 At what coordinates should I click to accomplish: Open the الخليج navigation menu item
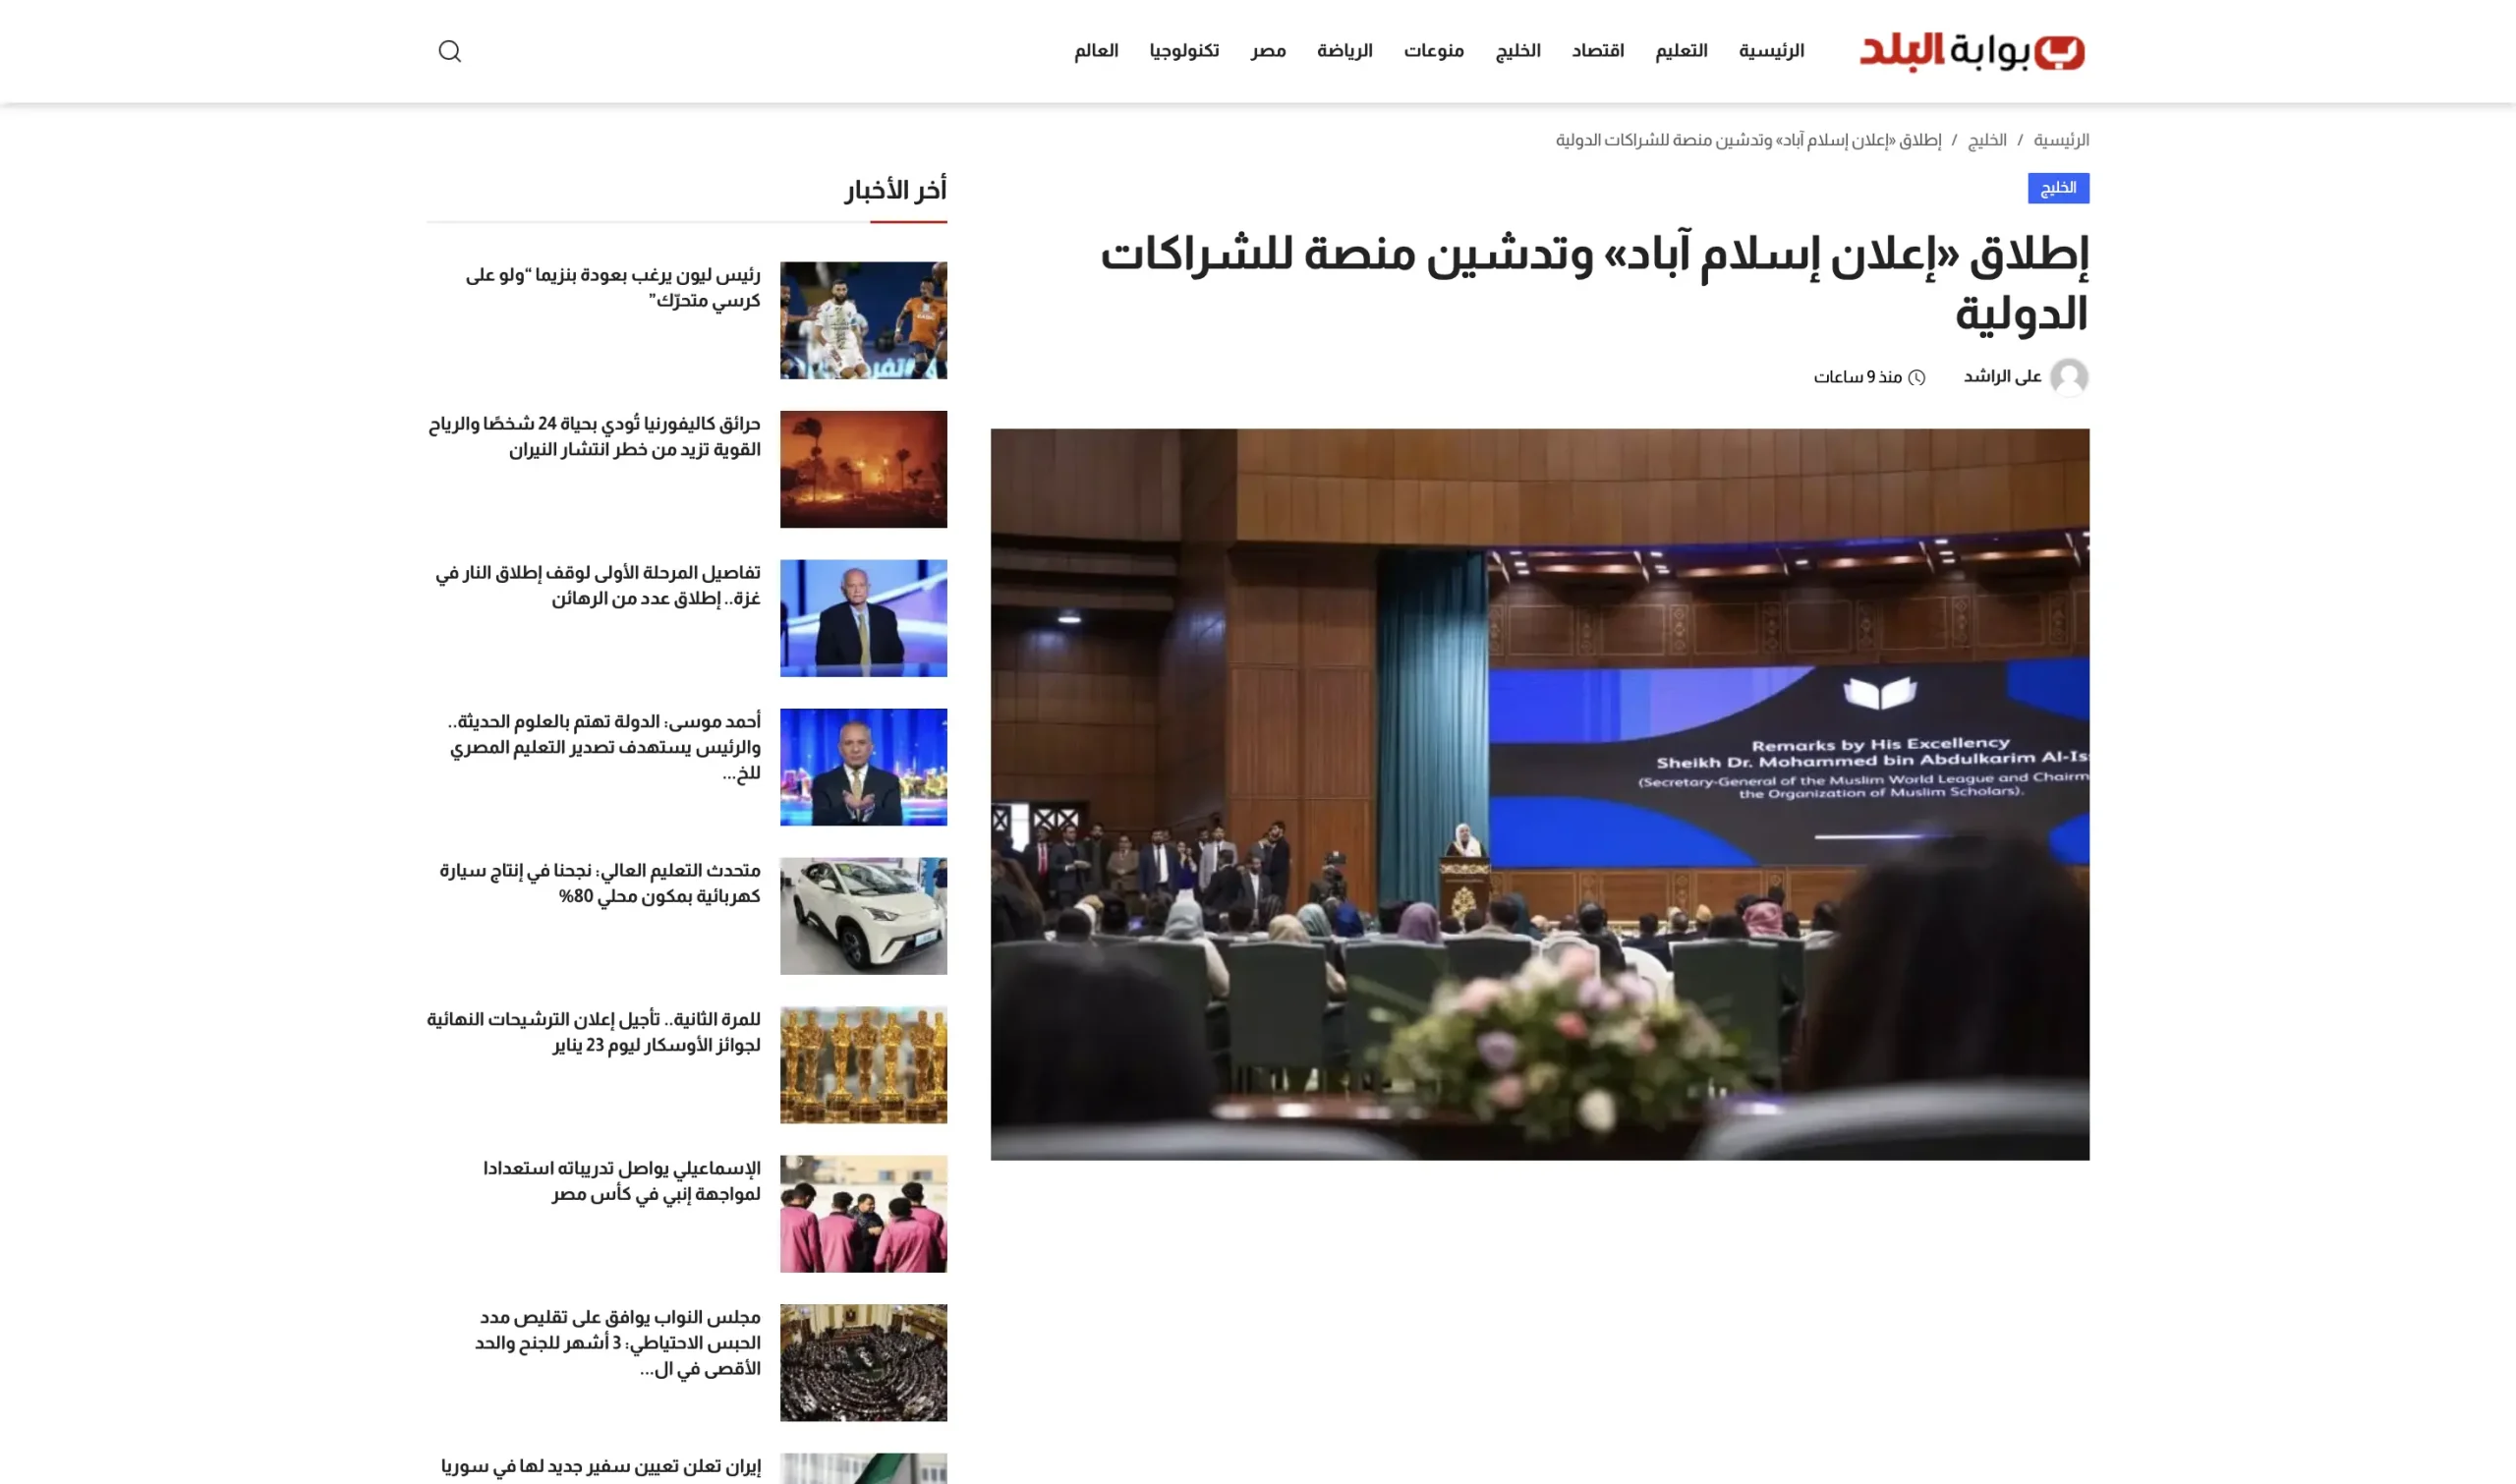pyautogui.click(x=1518, y=51)
